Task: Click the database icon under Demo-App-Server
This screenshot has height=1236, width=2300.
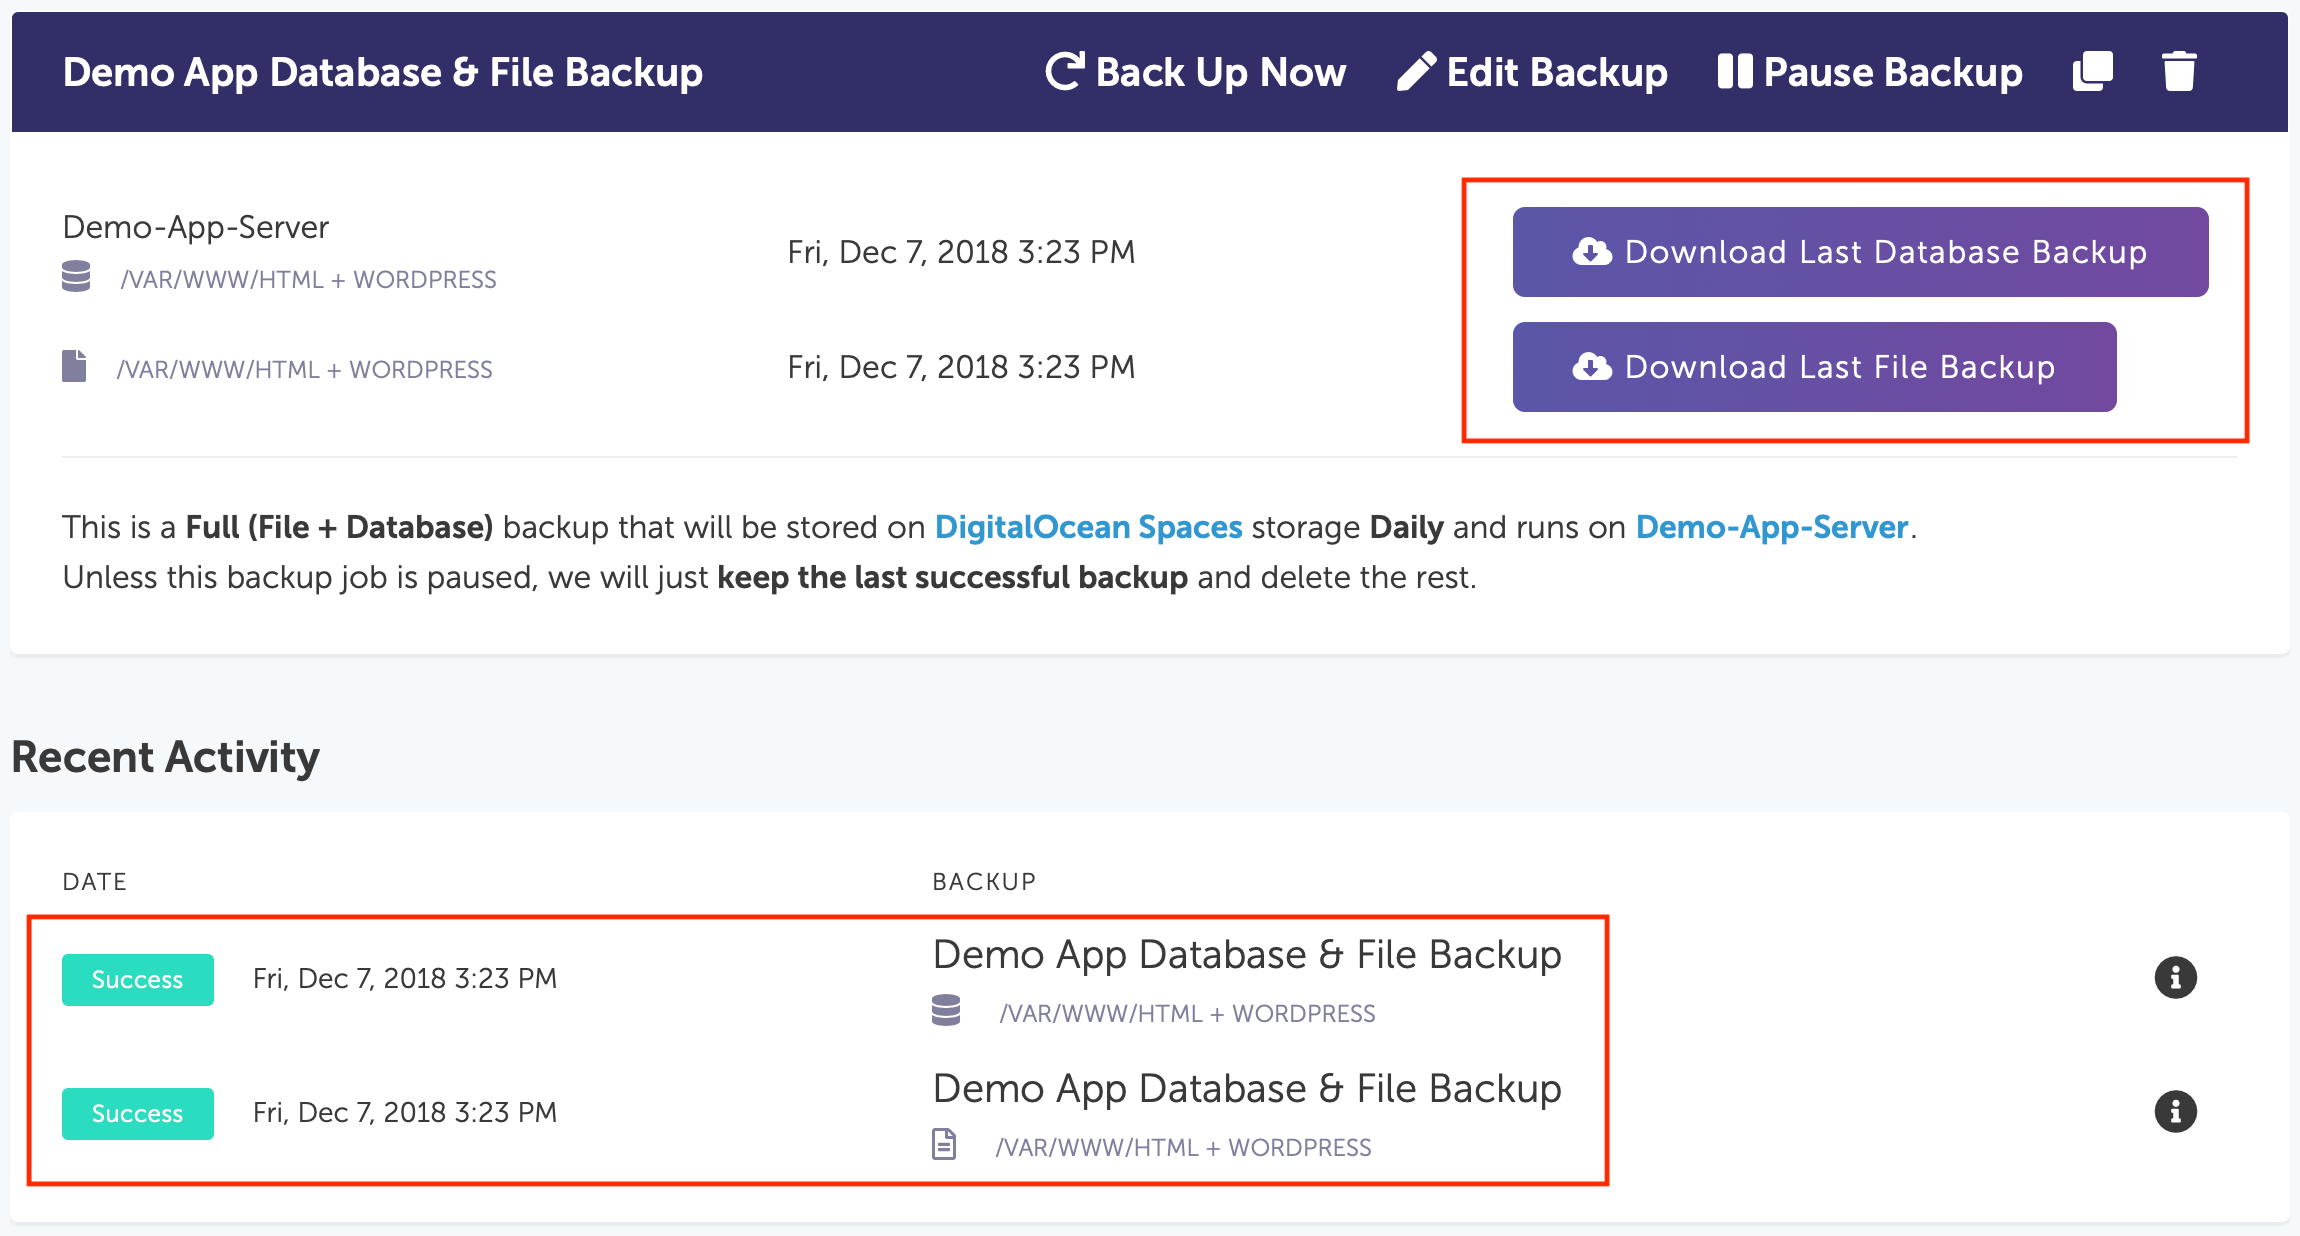Action: point(76,276)
